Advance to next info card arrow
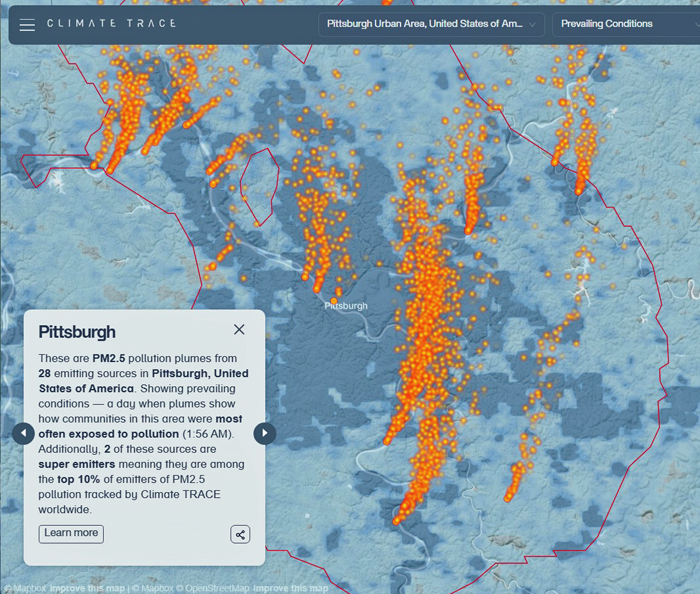 click(264, 433)
